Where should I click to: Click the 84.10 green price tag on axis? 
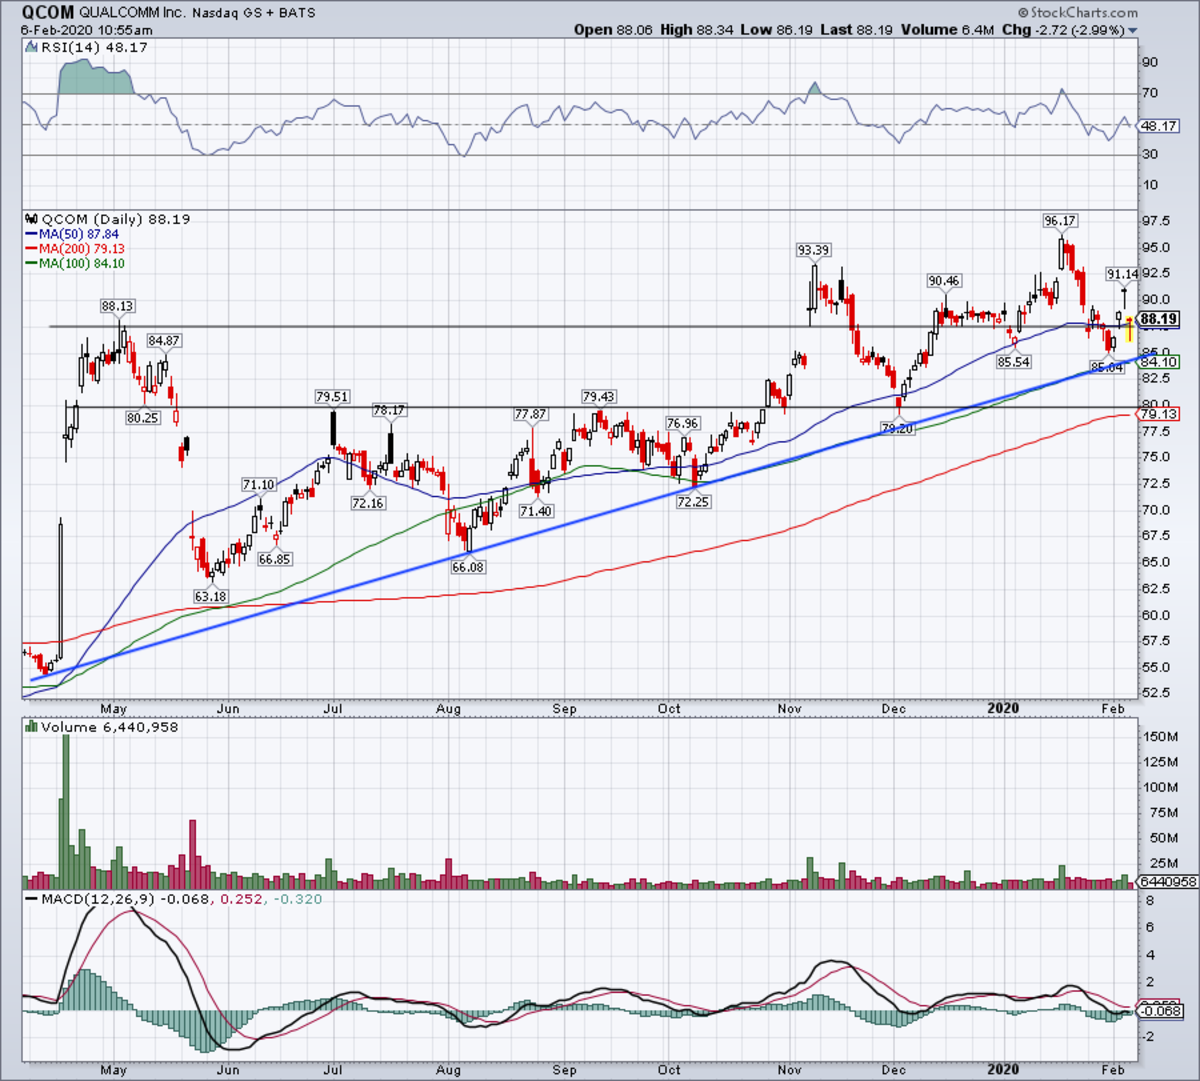click(x=1160, y=362)
